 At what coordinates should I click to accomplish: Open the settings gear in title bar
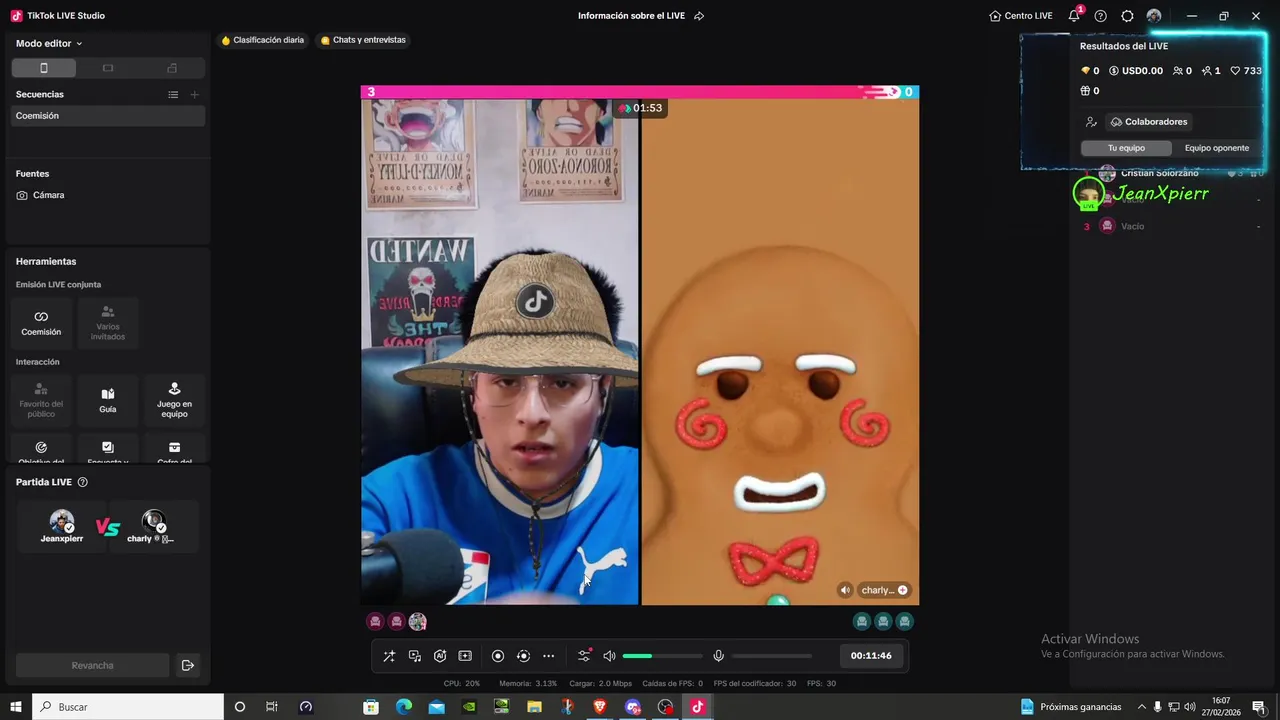click(x=1127, y=16)
